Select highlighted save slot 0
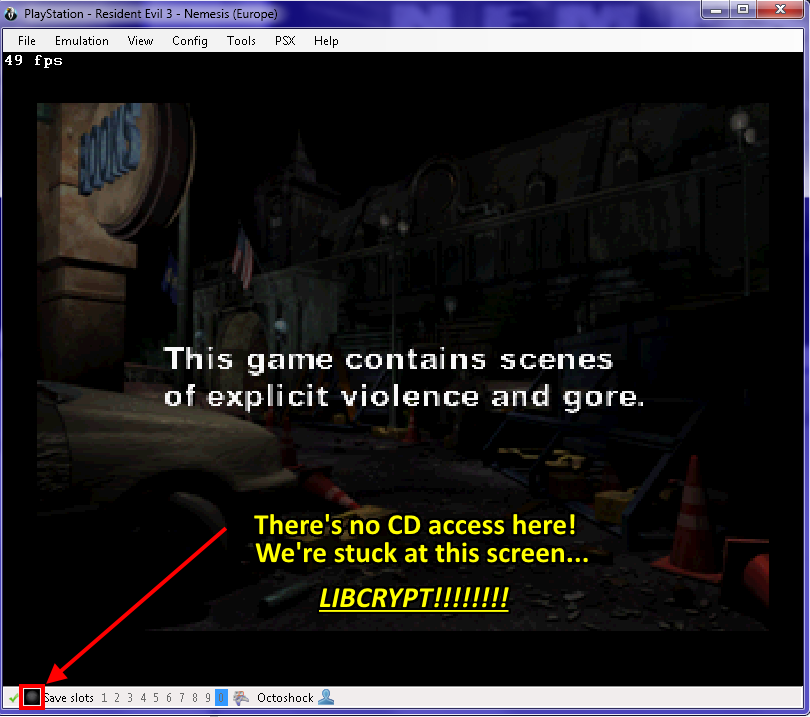The height and width of the screenshot is (717, 810). [x=221, y=698]
